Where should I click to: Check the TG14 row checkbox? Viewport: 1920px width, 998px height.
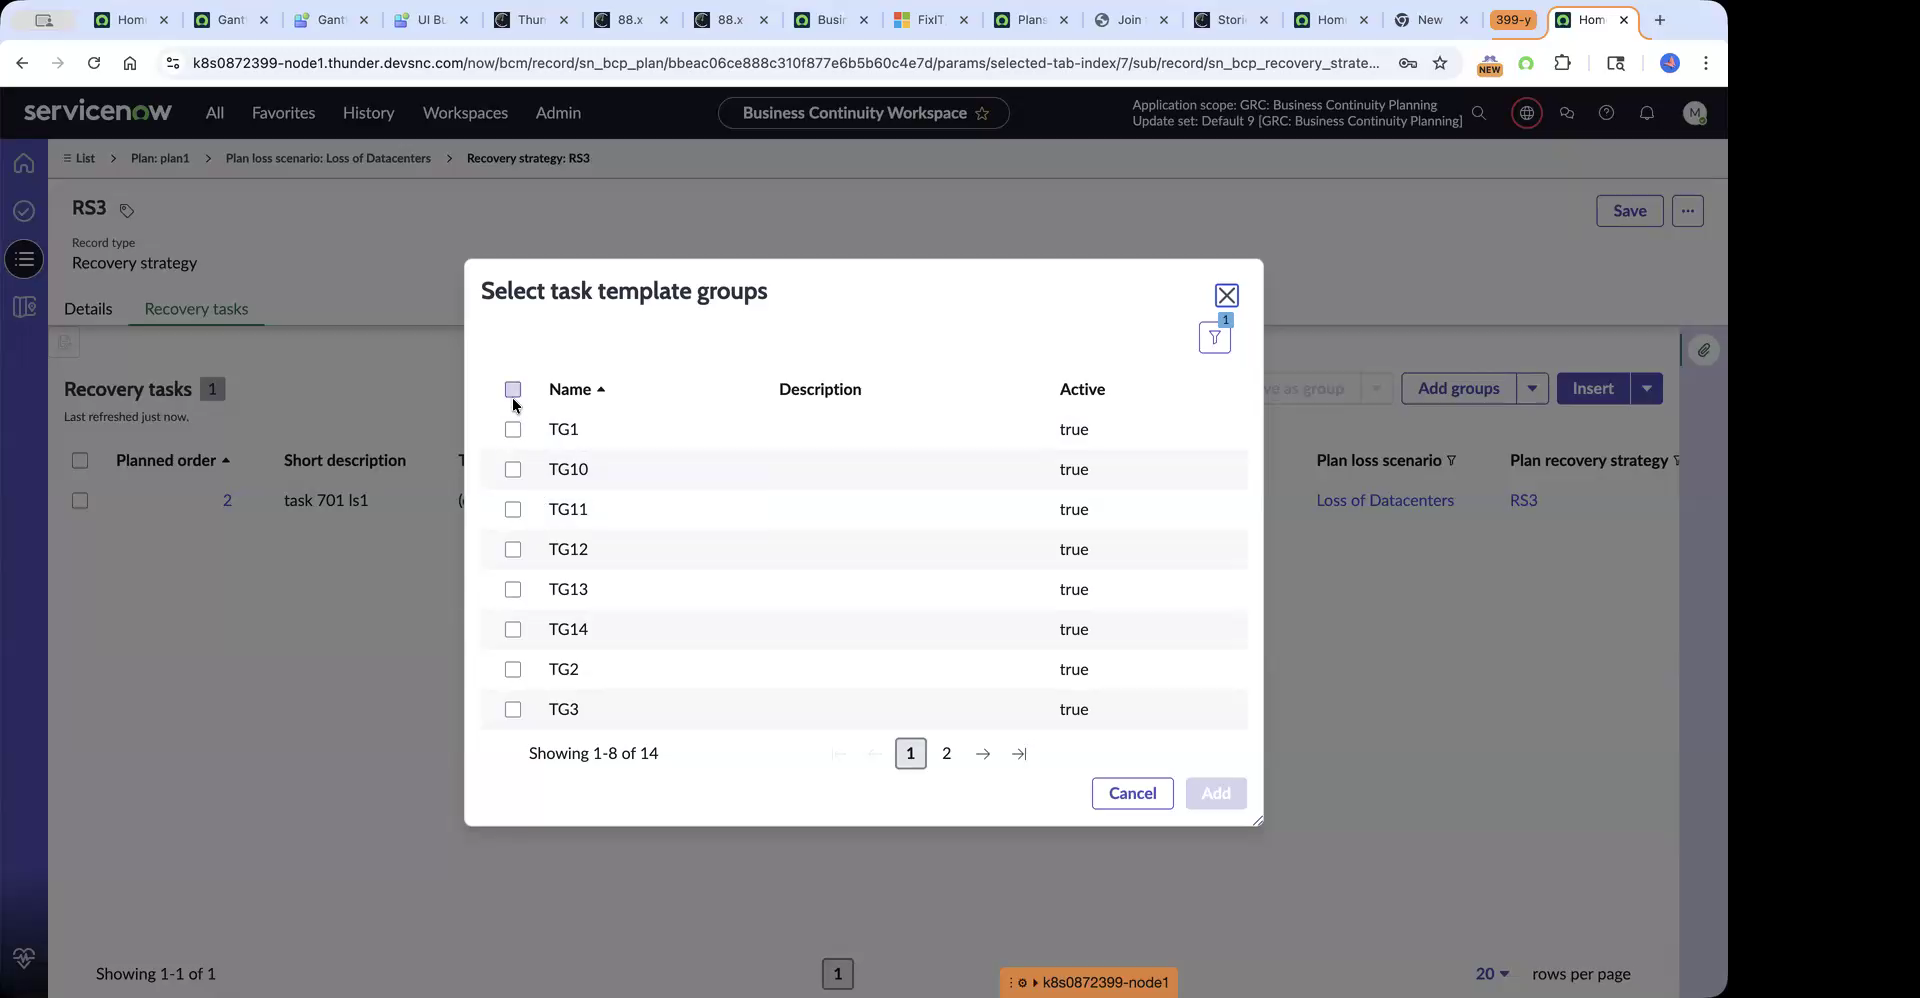click(513, 629)
